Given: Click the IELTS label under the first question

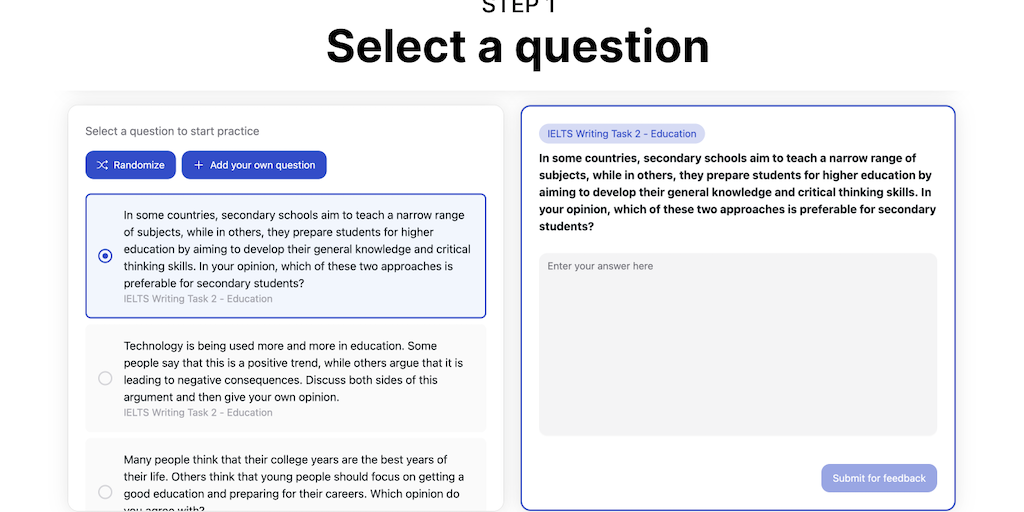Looking at the screenshot, I should (198, 298).
